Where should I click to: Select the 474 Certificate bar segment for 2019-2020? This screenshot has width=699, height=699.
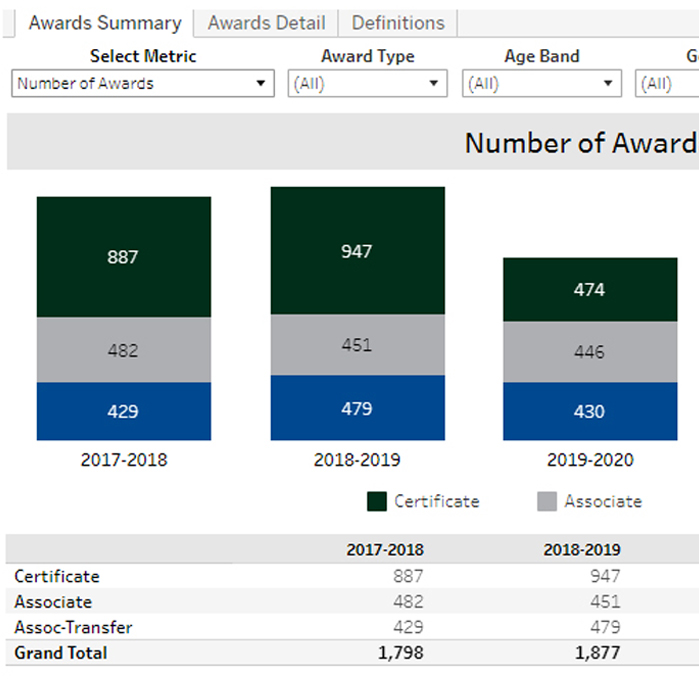[x=590, y=289]
